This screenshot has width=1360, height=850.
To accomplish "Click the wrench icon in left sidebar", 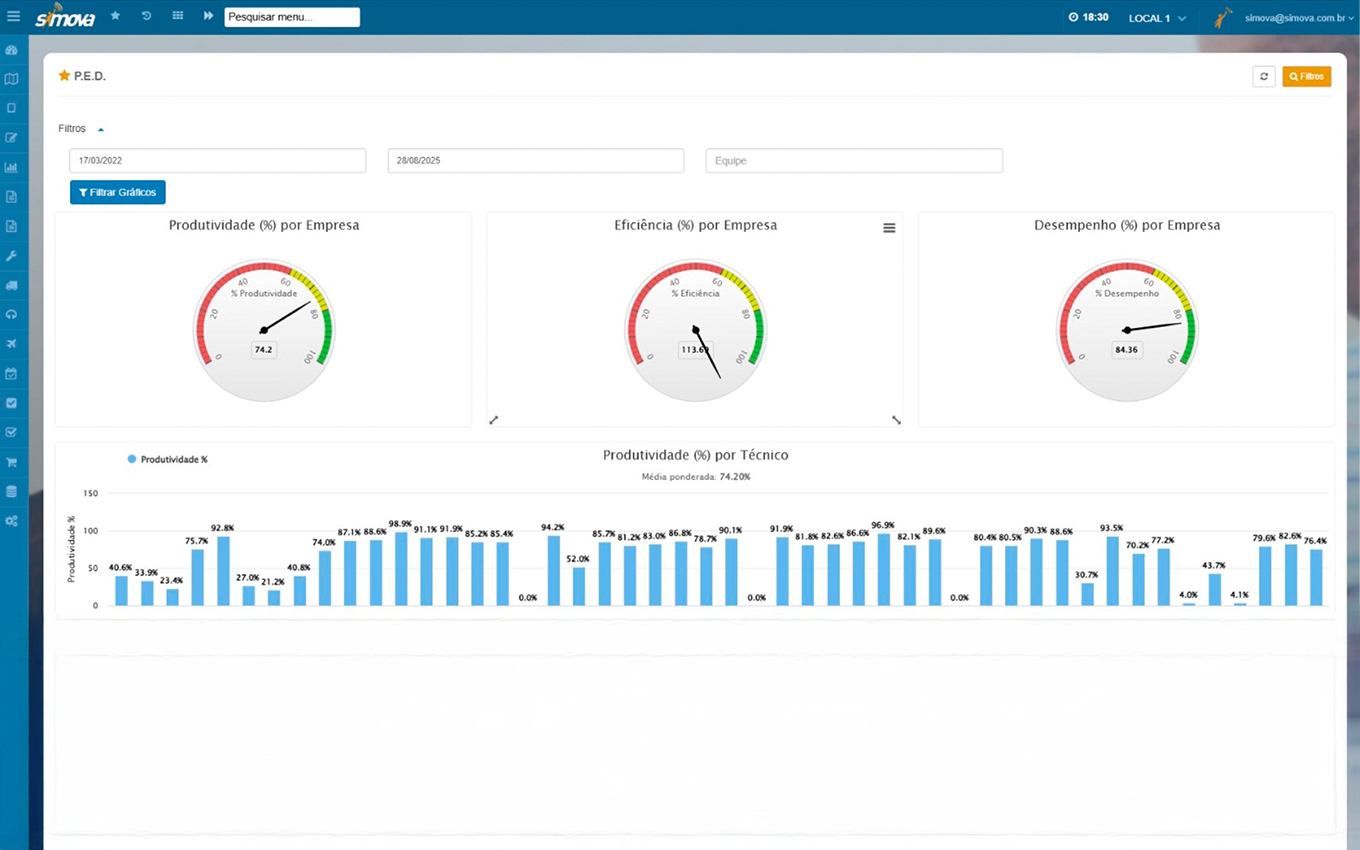I will pyautogui.click(x=12, y=256).
